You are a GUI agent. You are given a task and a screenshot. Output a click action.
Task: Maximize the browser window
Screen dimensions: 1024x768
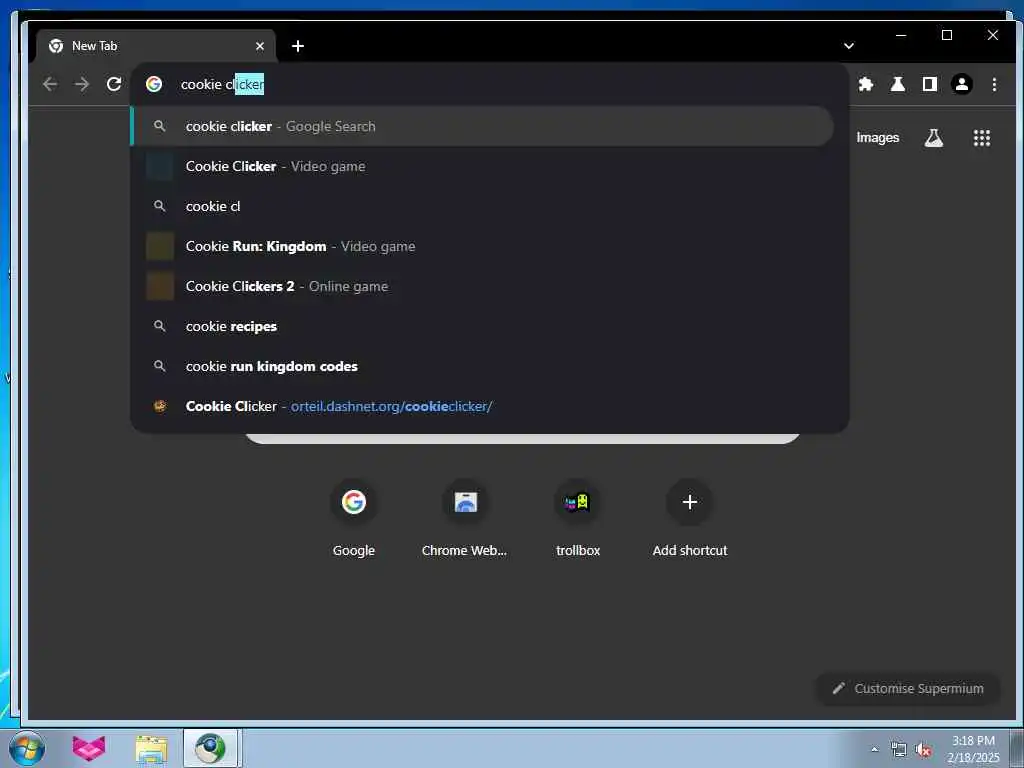tap(947, 35)
